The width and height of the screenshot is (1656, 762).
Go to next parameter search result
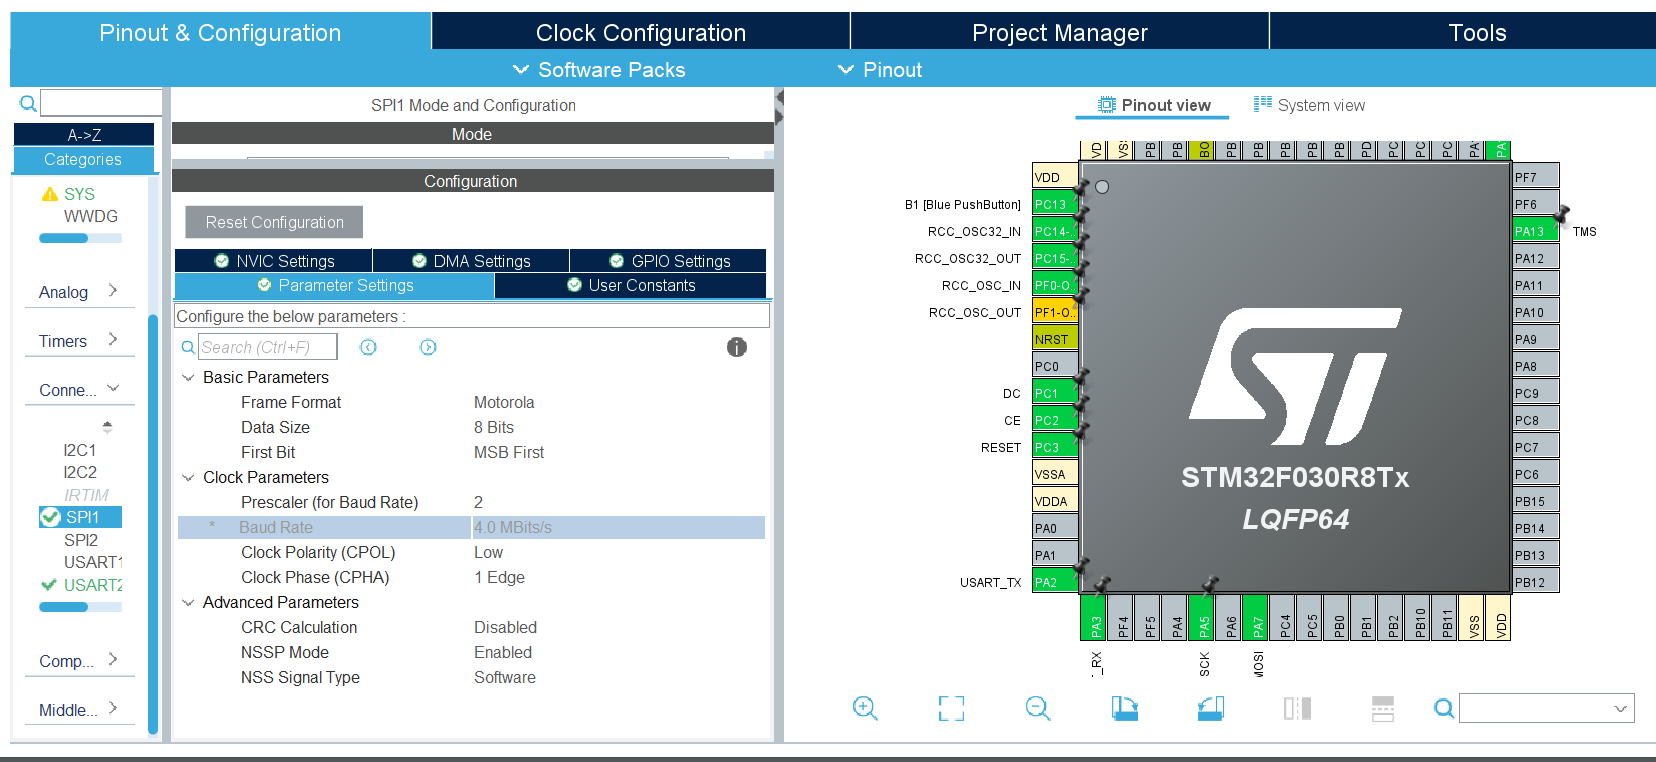pyautogui.click(x=428, y=347)
